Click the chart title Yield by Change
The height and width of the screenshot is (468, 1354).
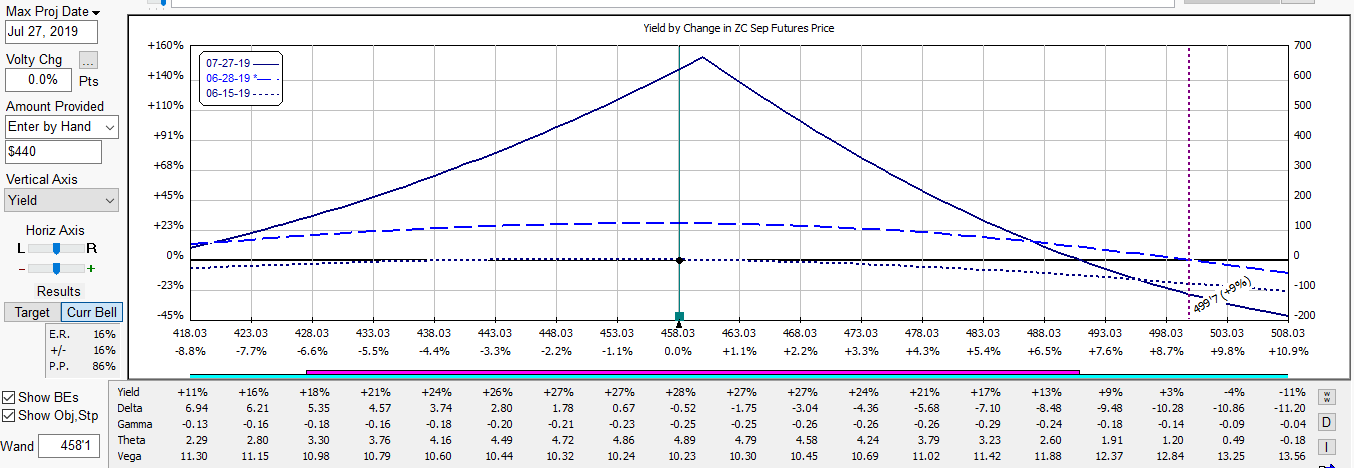click(739, 28)
